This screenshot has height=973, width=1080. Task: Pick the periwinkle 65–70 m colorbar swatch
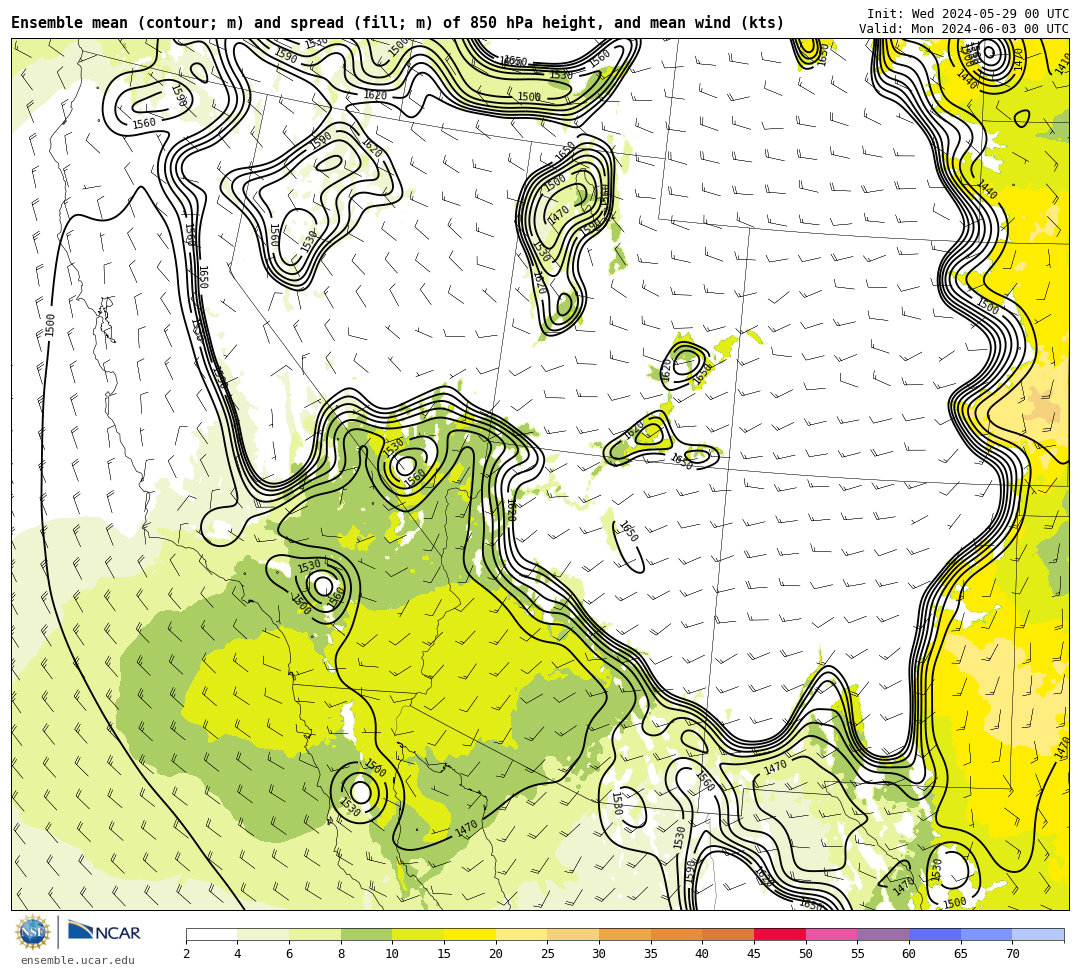pyautogui.click(x=986, y=934)
